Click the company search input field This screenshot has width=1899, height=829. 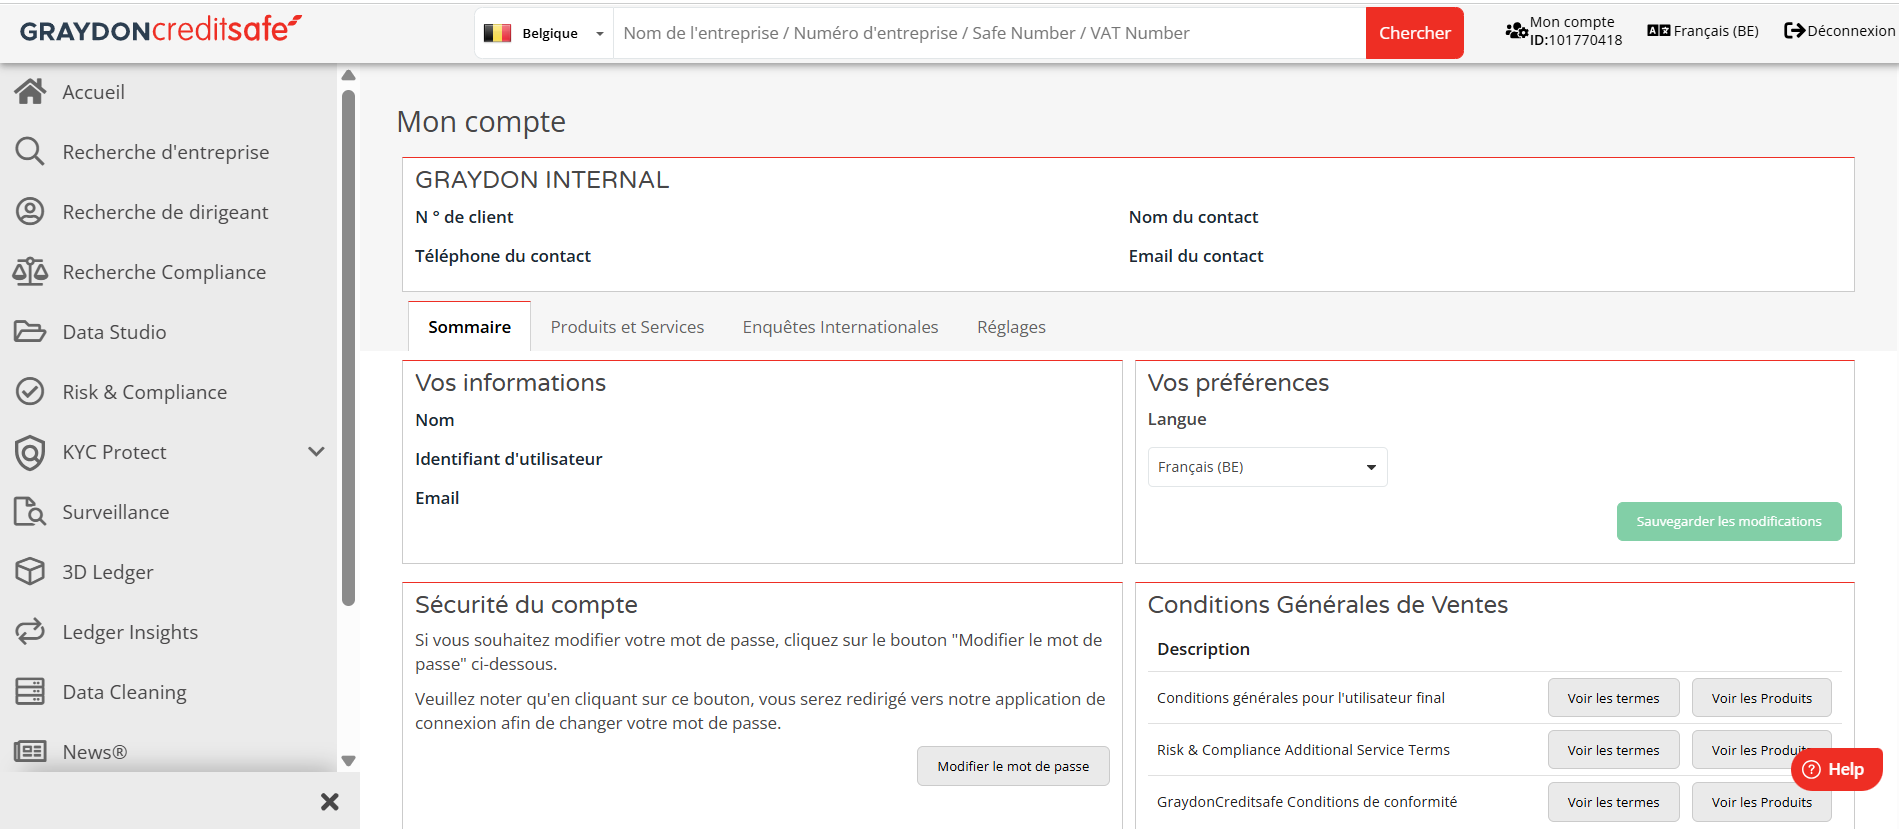tap(989, 33)
